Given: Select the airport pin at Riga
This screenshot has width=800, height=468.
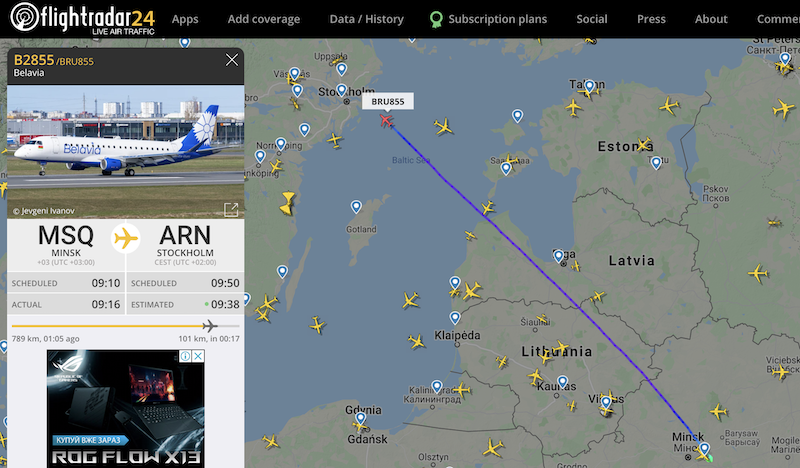Looking at the screenshot, I should [559, 256].
